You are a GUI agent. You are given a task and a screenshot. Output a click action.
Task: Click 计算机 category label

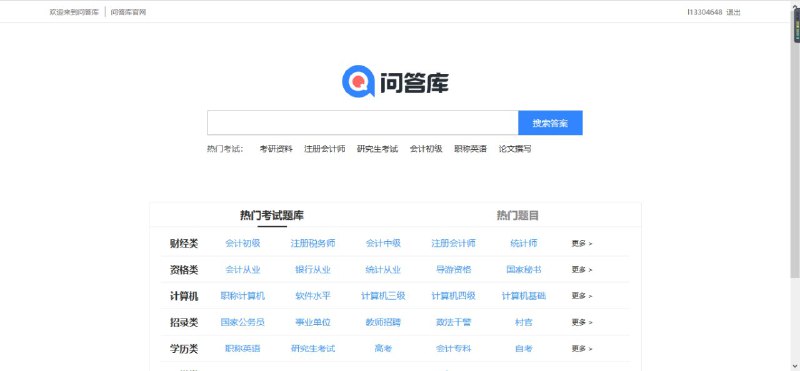(x=184, y=296)
